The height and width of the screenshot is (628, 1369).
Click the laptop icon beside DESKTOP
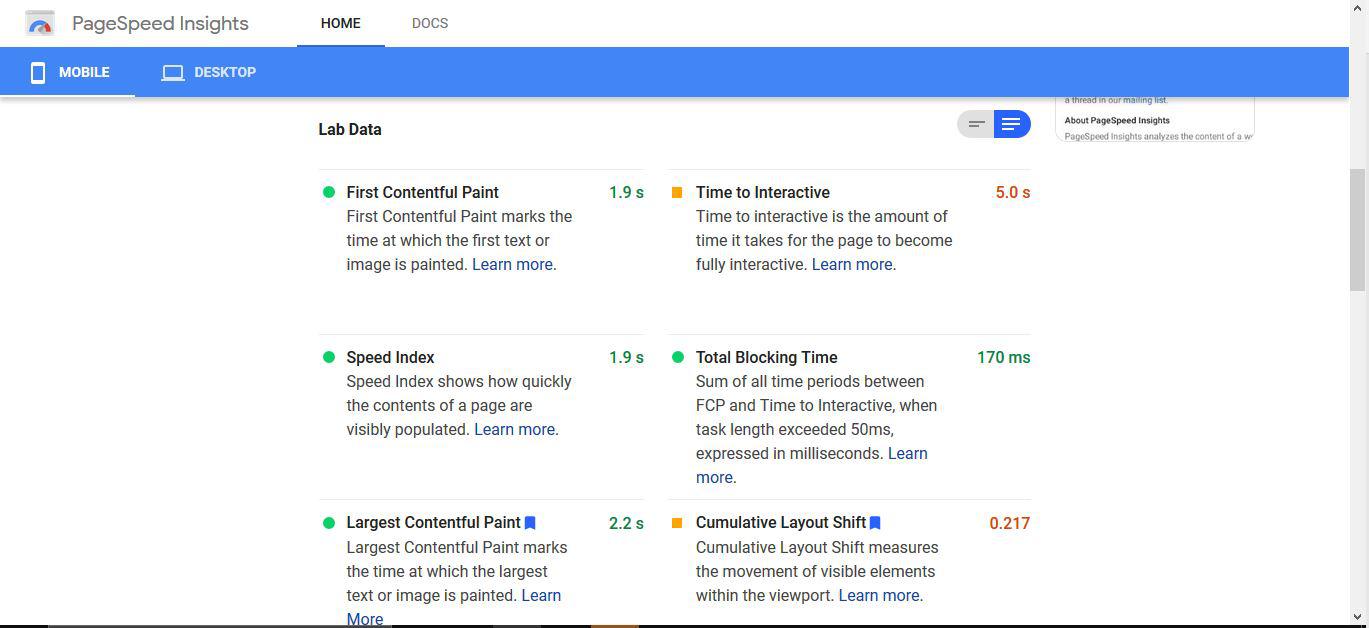173,72
